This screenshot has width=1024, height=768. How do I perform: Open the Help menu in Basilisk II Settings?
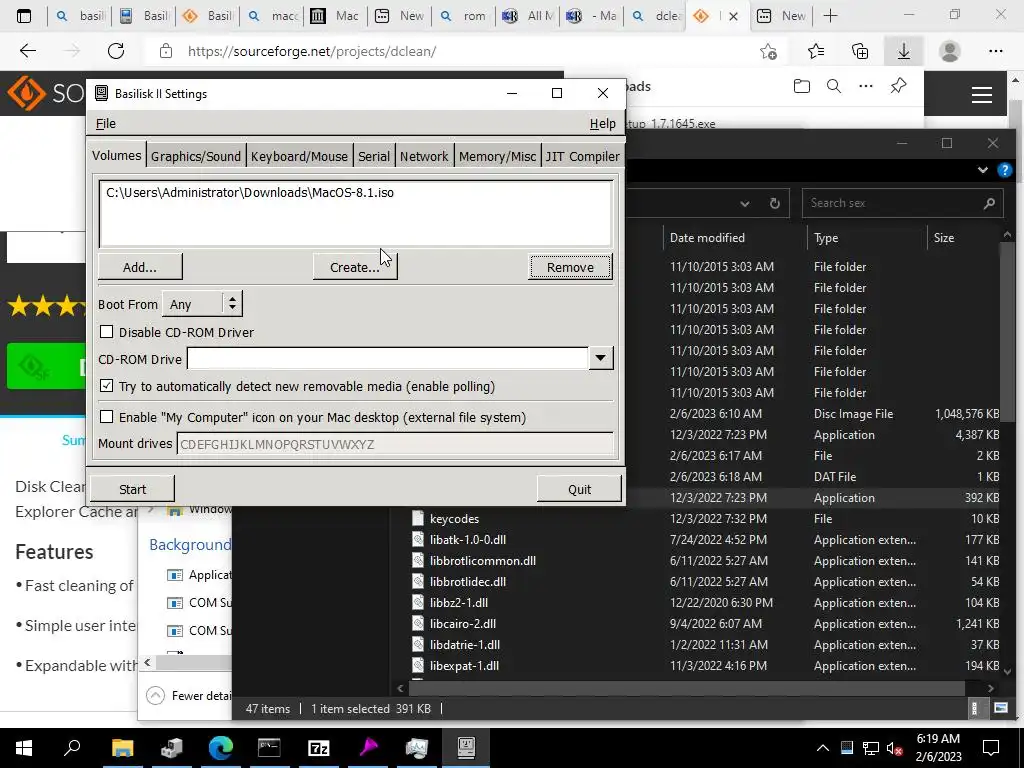pyautogui.click(x=602, y=123)
